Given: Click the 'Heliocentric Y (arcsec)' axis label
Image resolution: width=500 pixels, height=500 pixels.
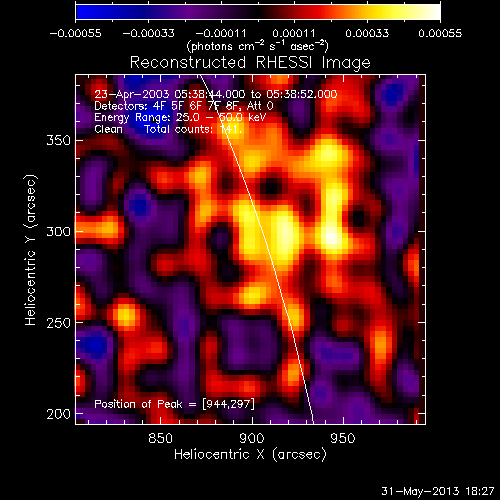Looking at the screenshot, I should pos(31,250).
